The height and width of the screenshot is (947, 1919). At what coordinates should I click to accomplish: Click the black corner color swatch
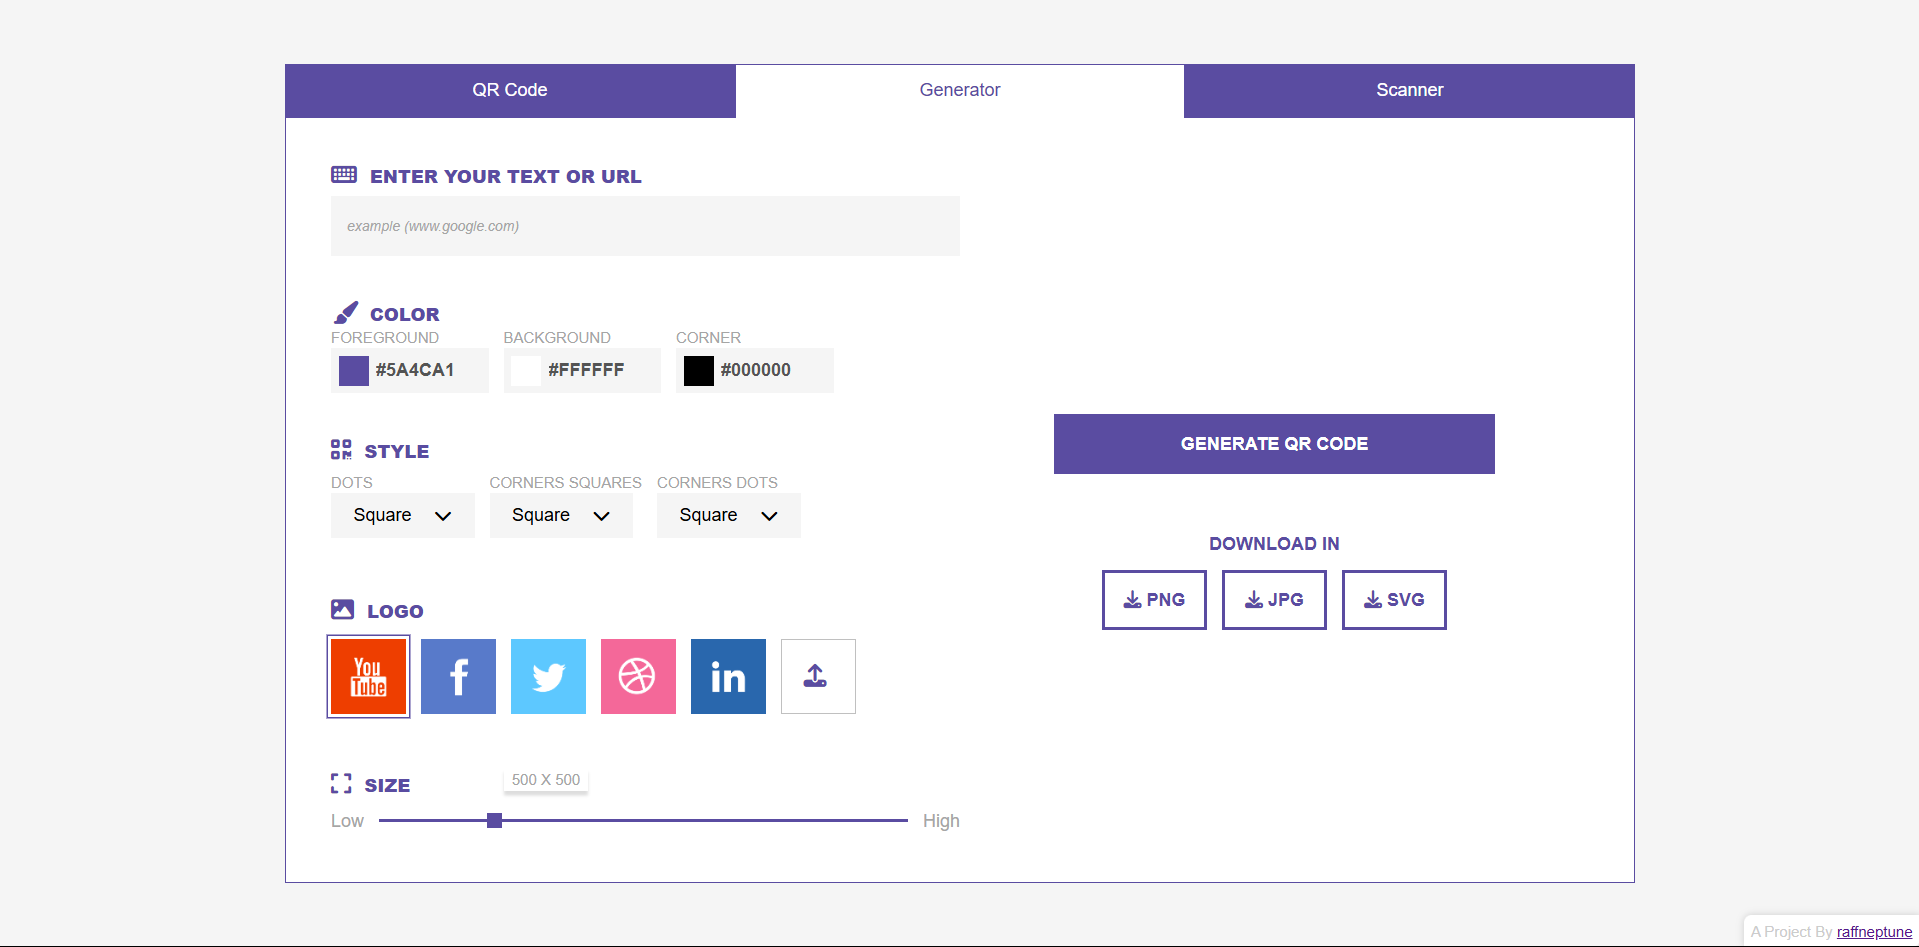[x=699, y=371]
